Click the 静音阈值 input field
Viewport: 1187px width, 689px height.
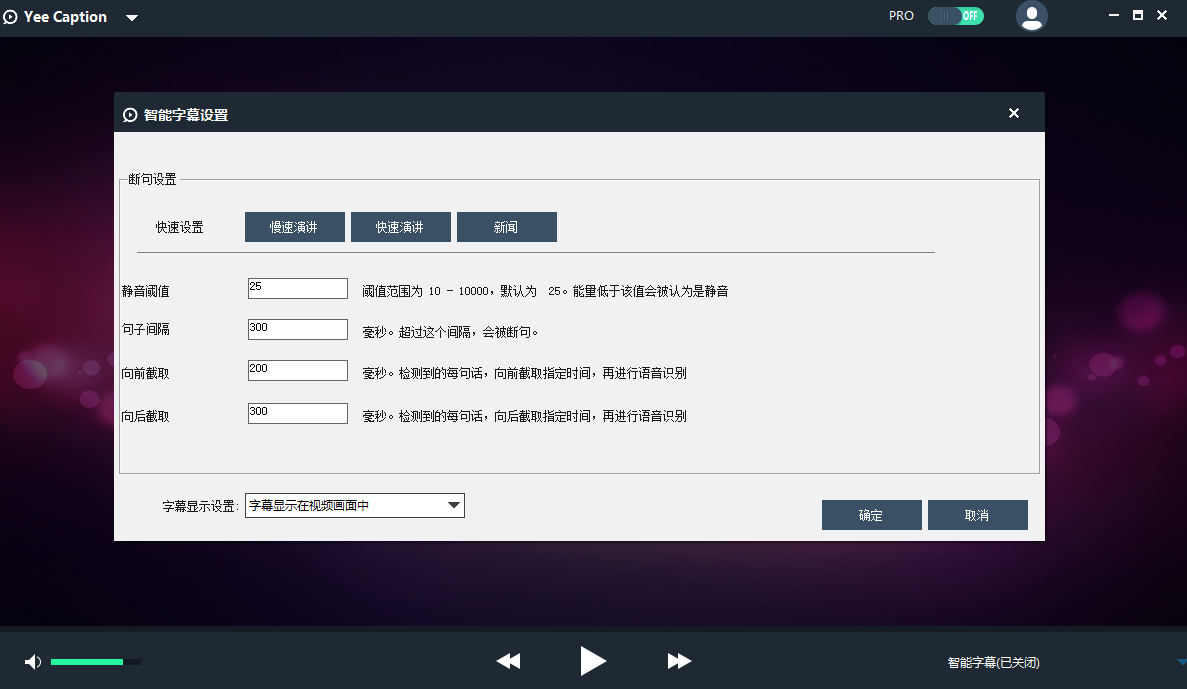[297, 288]
